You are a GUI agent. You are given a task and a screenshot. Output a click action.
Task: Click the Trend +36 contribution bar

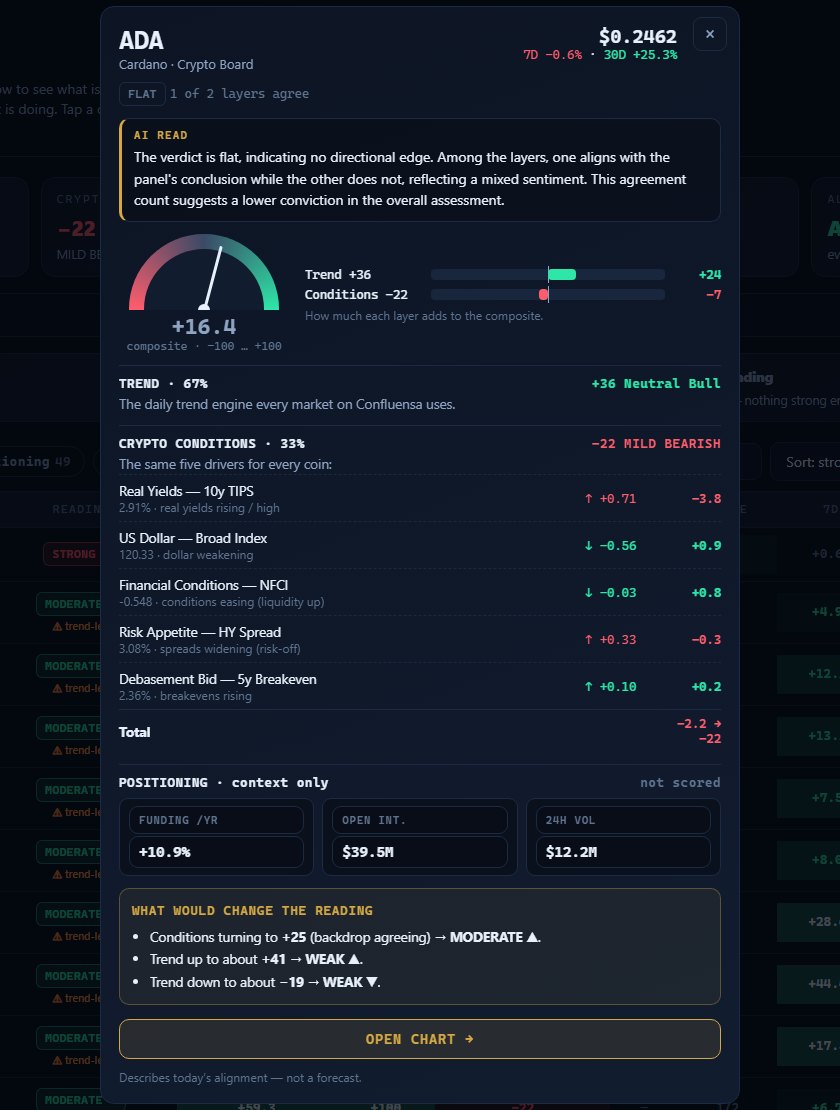548,275
